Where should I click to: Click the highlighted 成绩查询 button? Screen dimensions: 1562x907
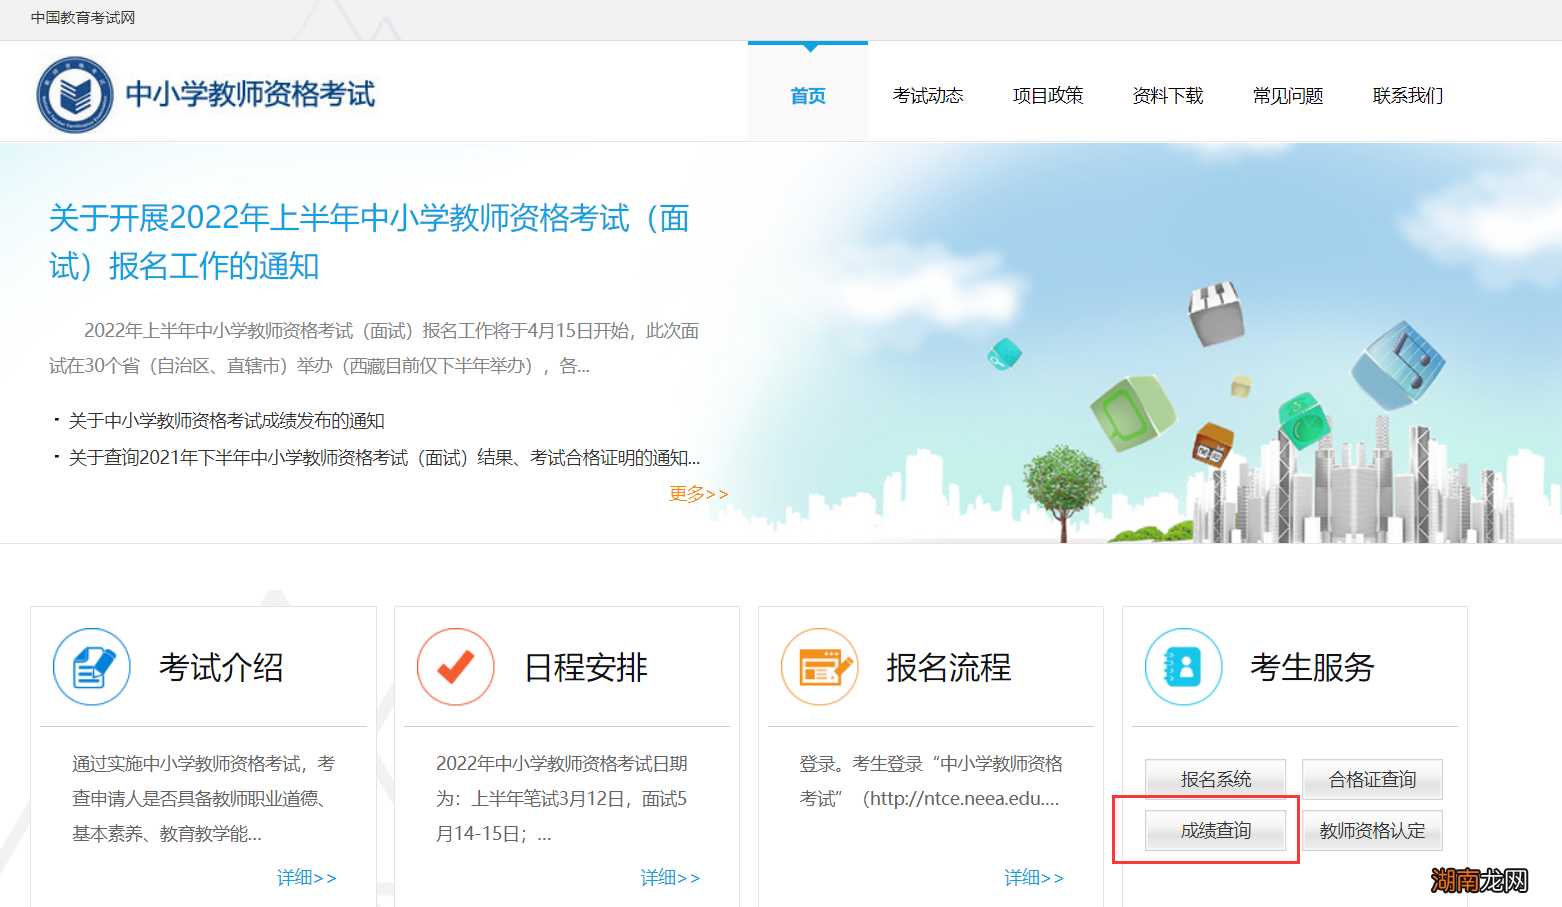point(1215,830)
